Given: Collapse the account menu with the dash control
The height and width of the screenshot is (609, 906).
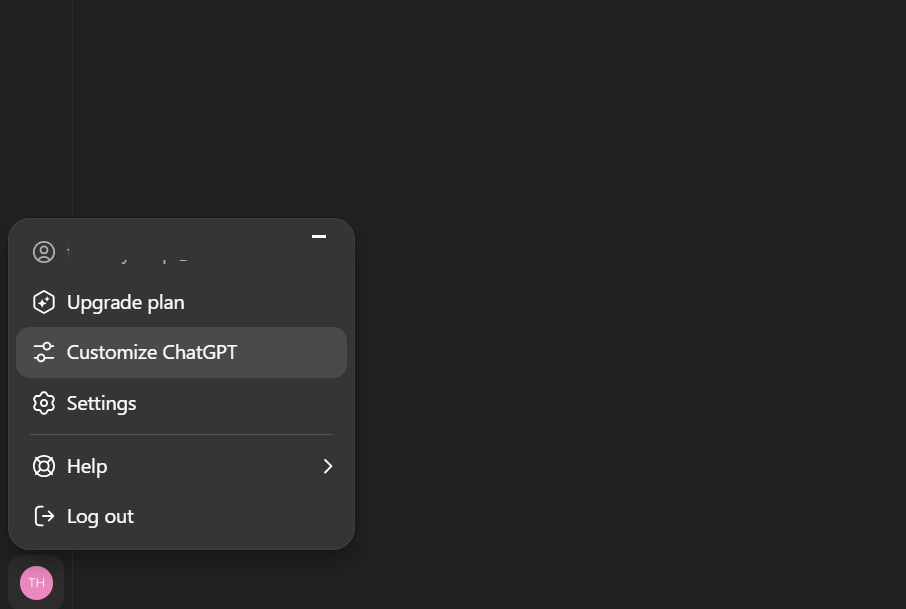Looking at the screenshot, I should coord(319,237).
